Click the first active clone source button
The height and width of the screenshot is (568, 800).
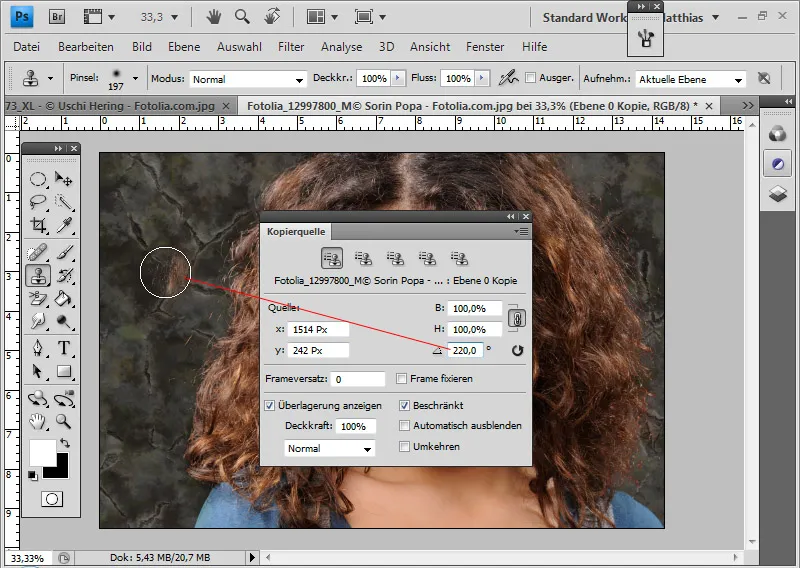[332, 258]
